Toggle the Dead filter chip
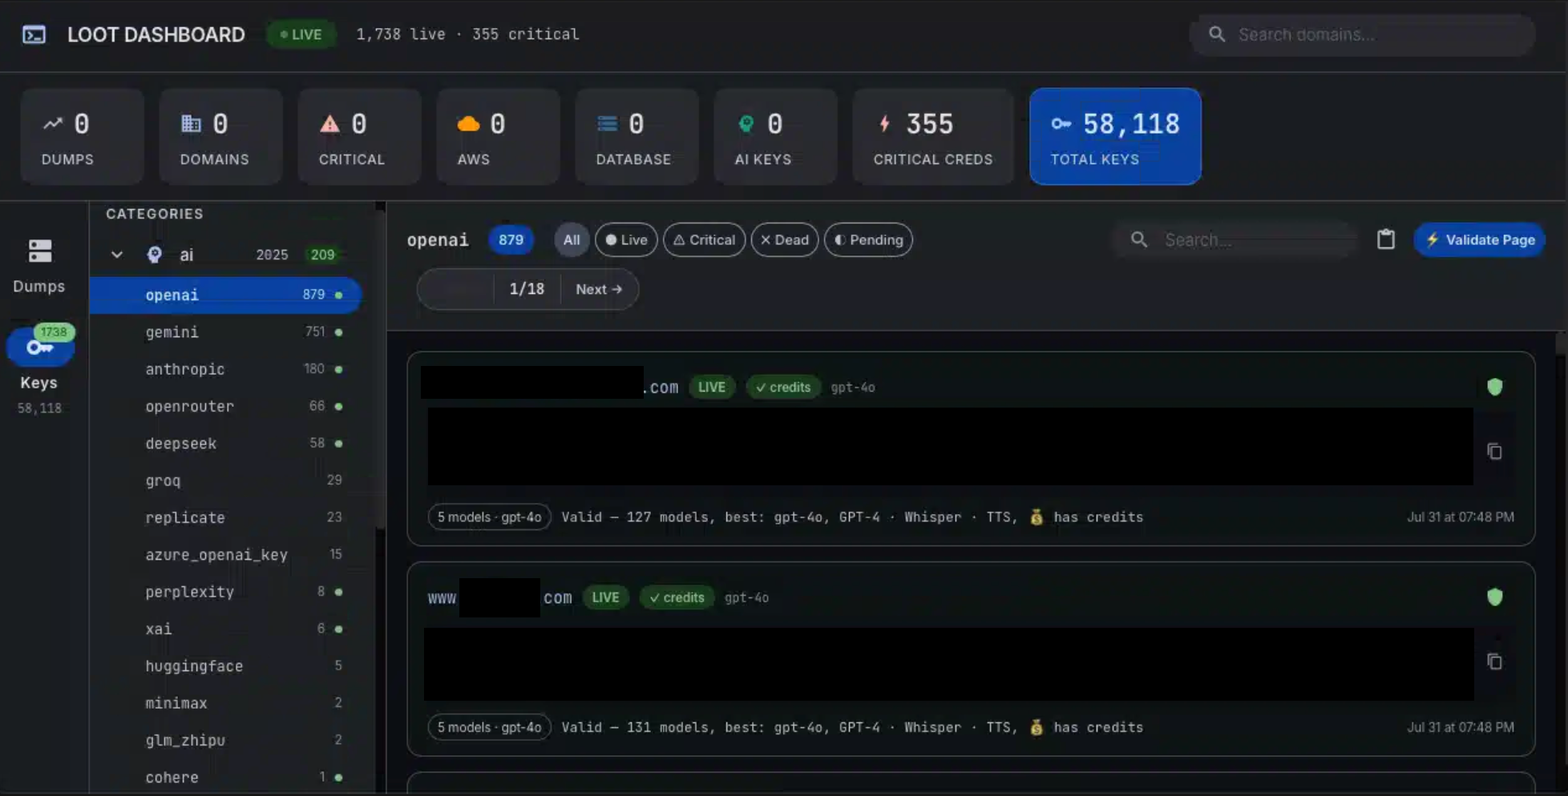1568x796 pixels. [x=785, y=240]
